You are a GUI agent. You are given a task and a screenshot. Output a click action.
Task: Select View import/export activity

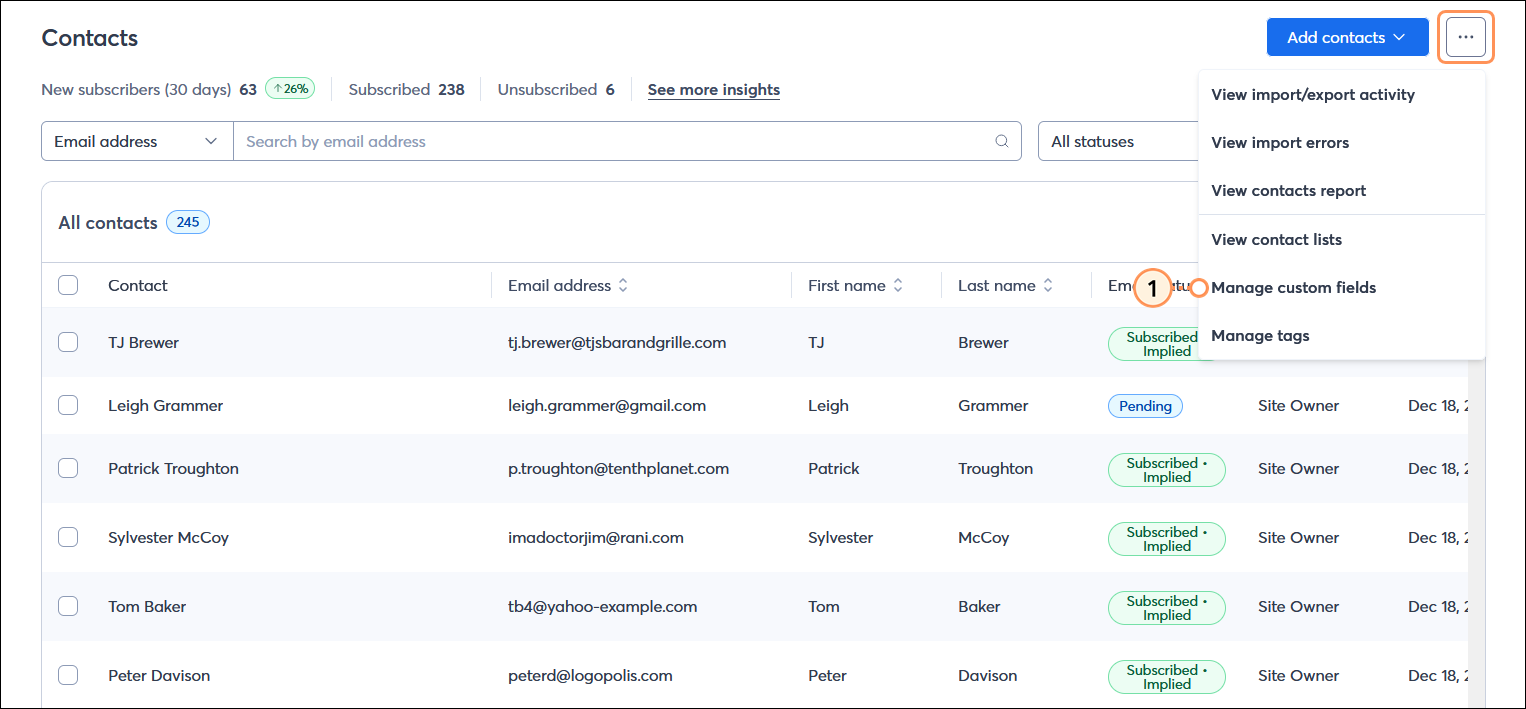tap(1313, 94)
